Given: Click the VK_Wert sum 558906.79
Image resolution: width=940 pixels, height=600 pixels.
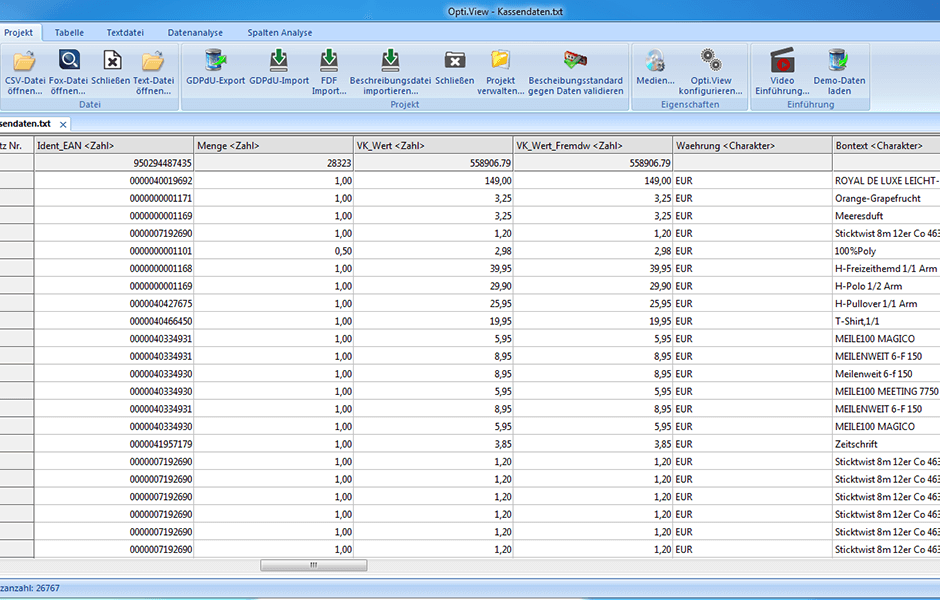Looking at the screenshot, I should [433, 163].
